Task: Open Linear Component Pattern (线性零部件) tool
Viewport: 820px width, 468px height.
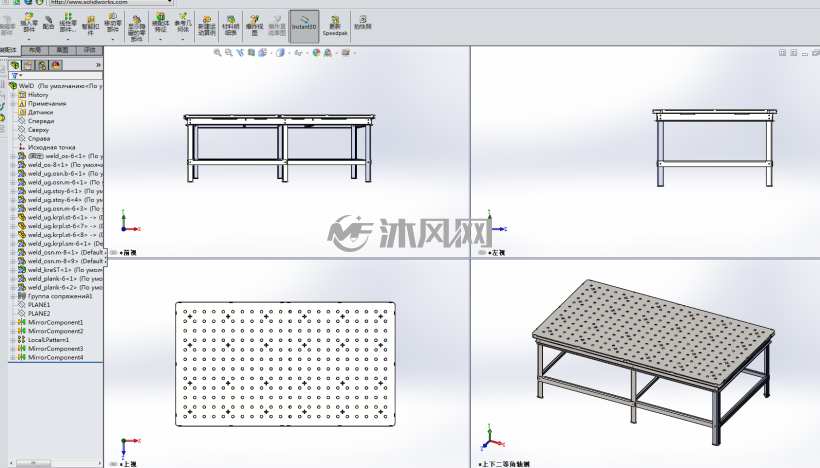Action: tap(68, 24)
